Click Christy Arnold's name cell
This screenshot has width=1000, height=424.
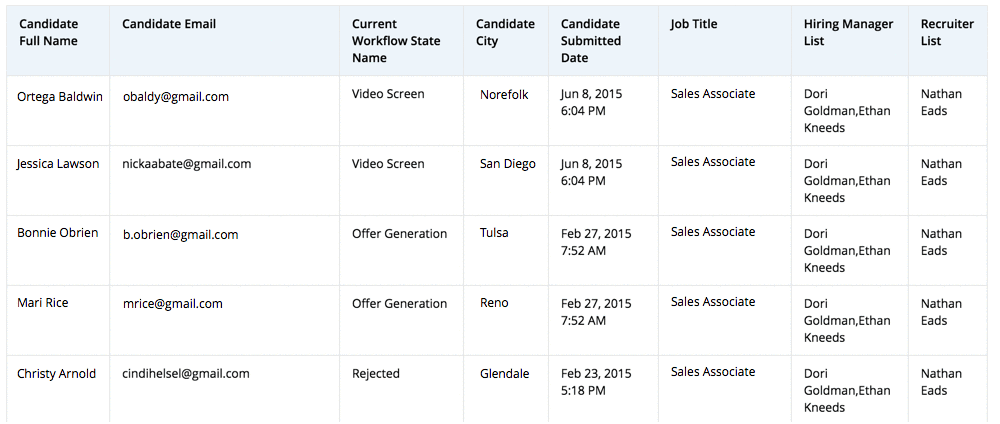[x=57, y=374]
